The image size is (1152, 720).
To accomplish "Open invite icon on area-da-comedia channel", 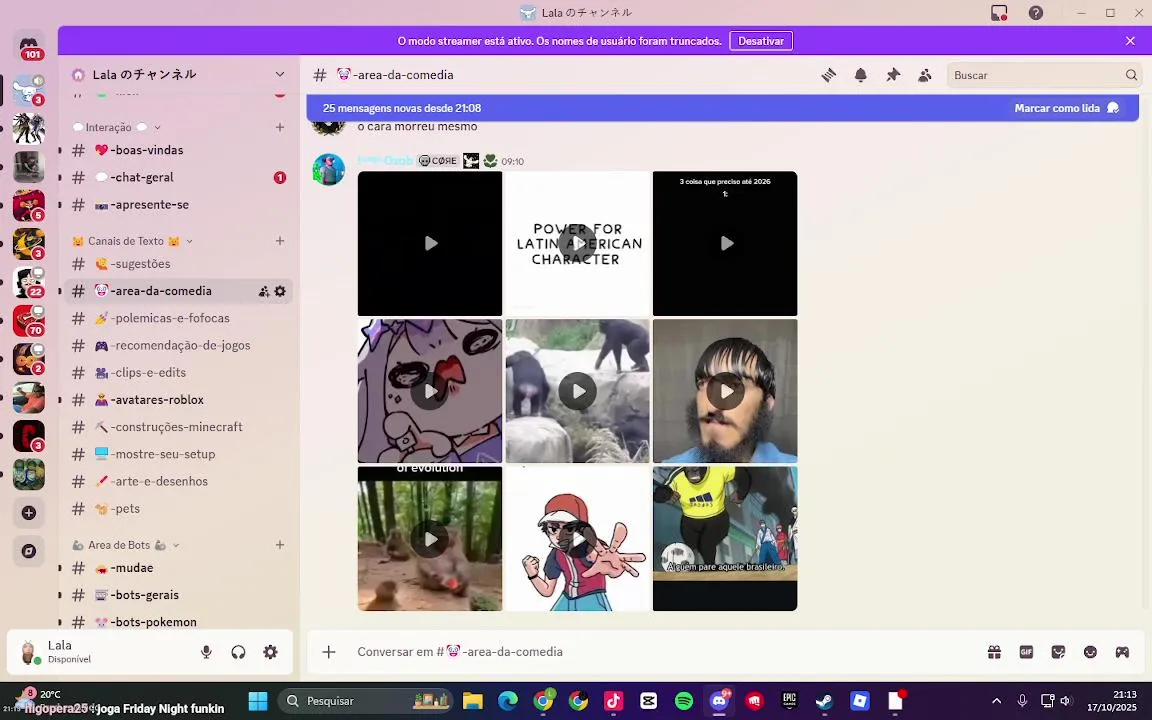I will tap(264, 292).
